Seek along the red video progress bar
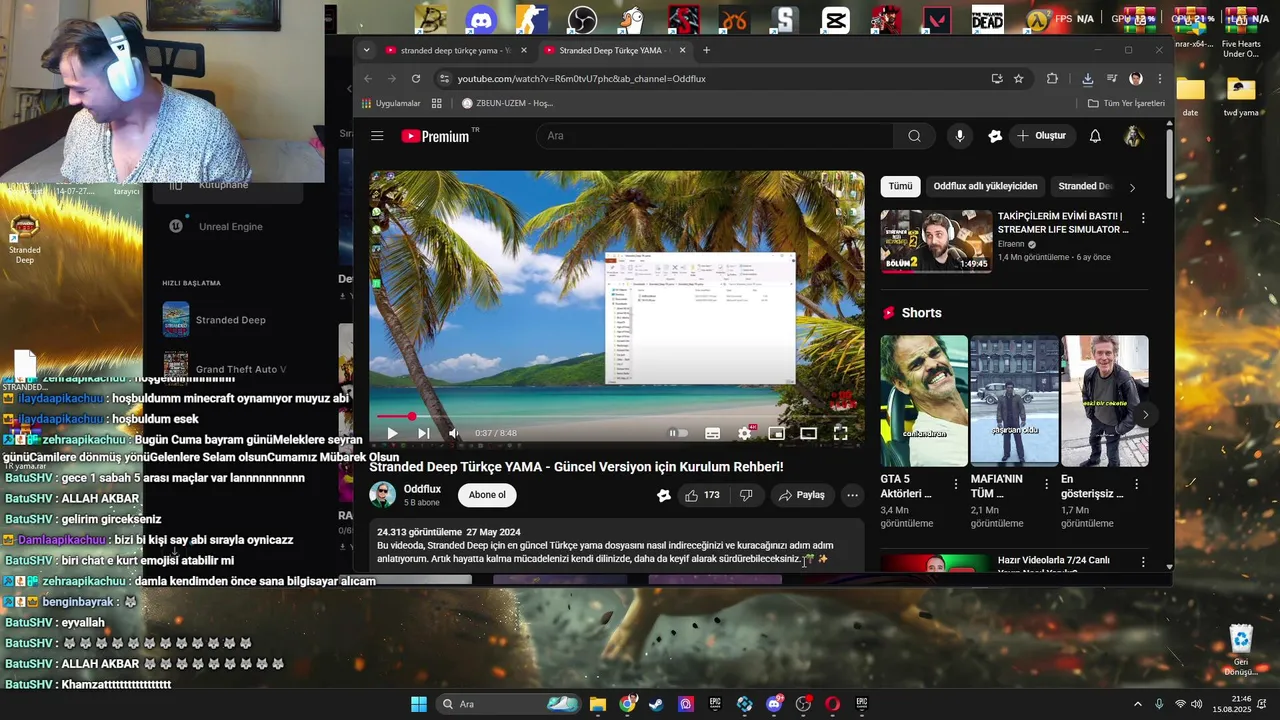 pyautogui.click(x=616, y=416)
